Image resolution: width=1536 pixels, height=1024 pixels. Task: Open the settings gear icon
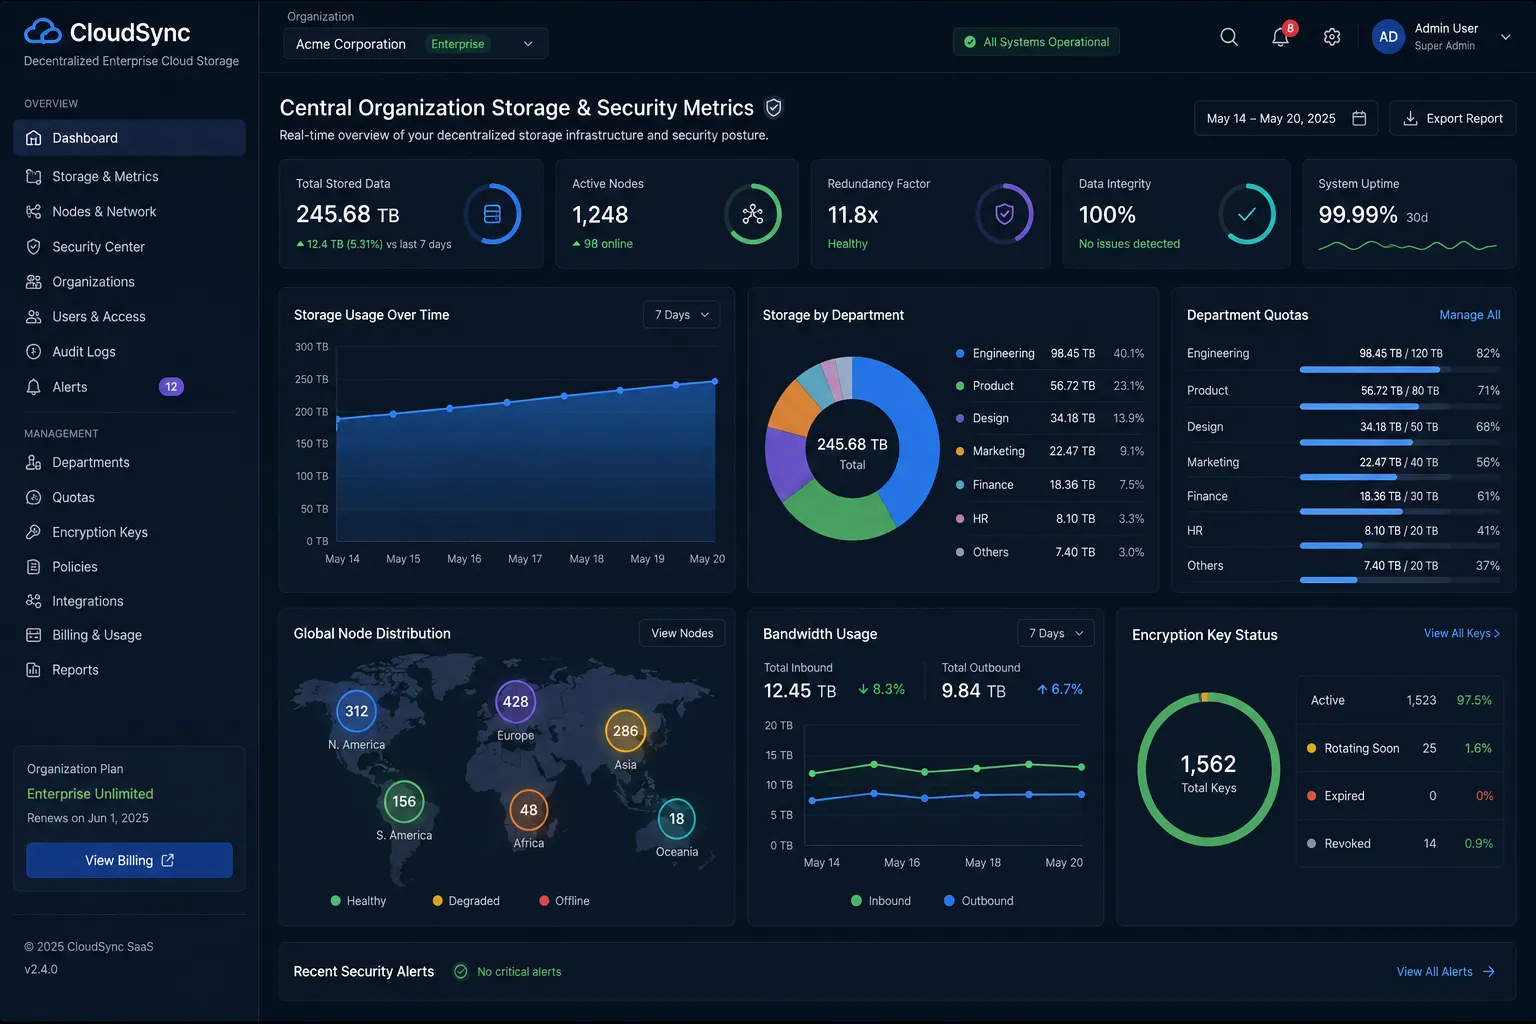pyautogui.click(x=1332, y=37)
